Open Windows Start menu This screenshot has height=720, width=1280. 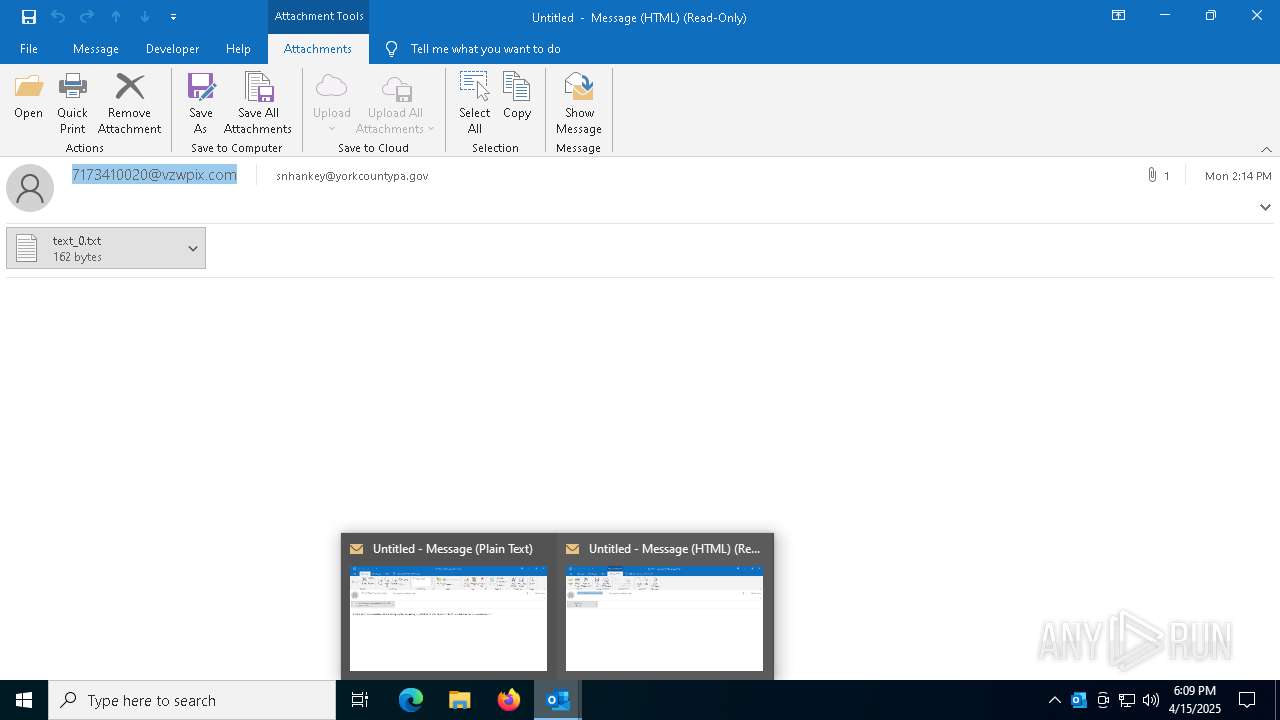(x=24, y=700)
